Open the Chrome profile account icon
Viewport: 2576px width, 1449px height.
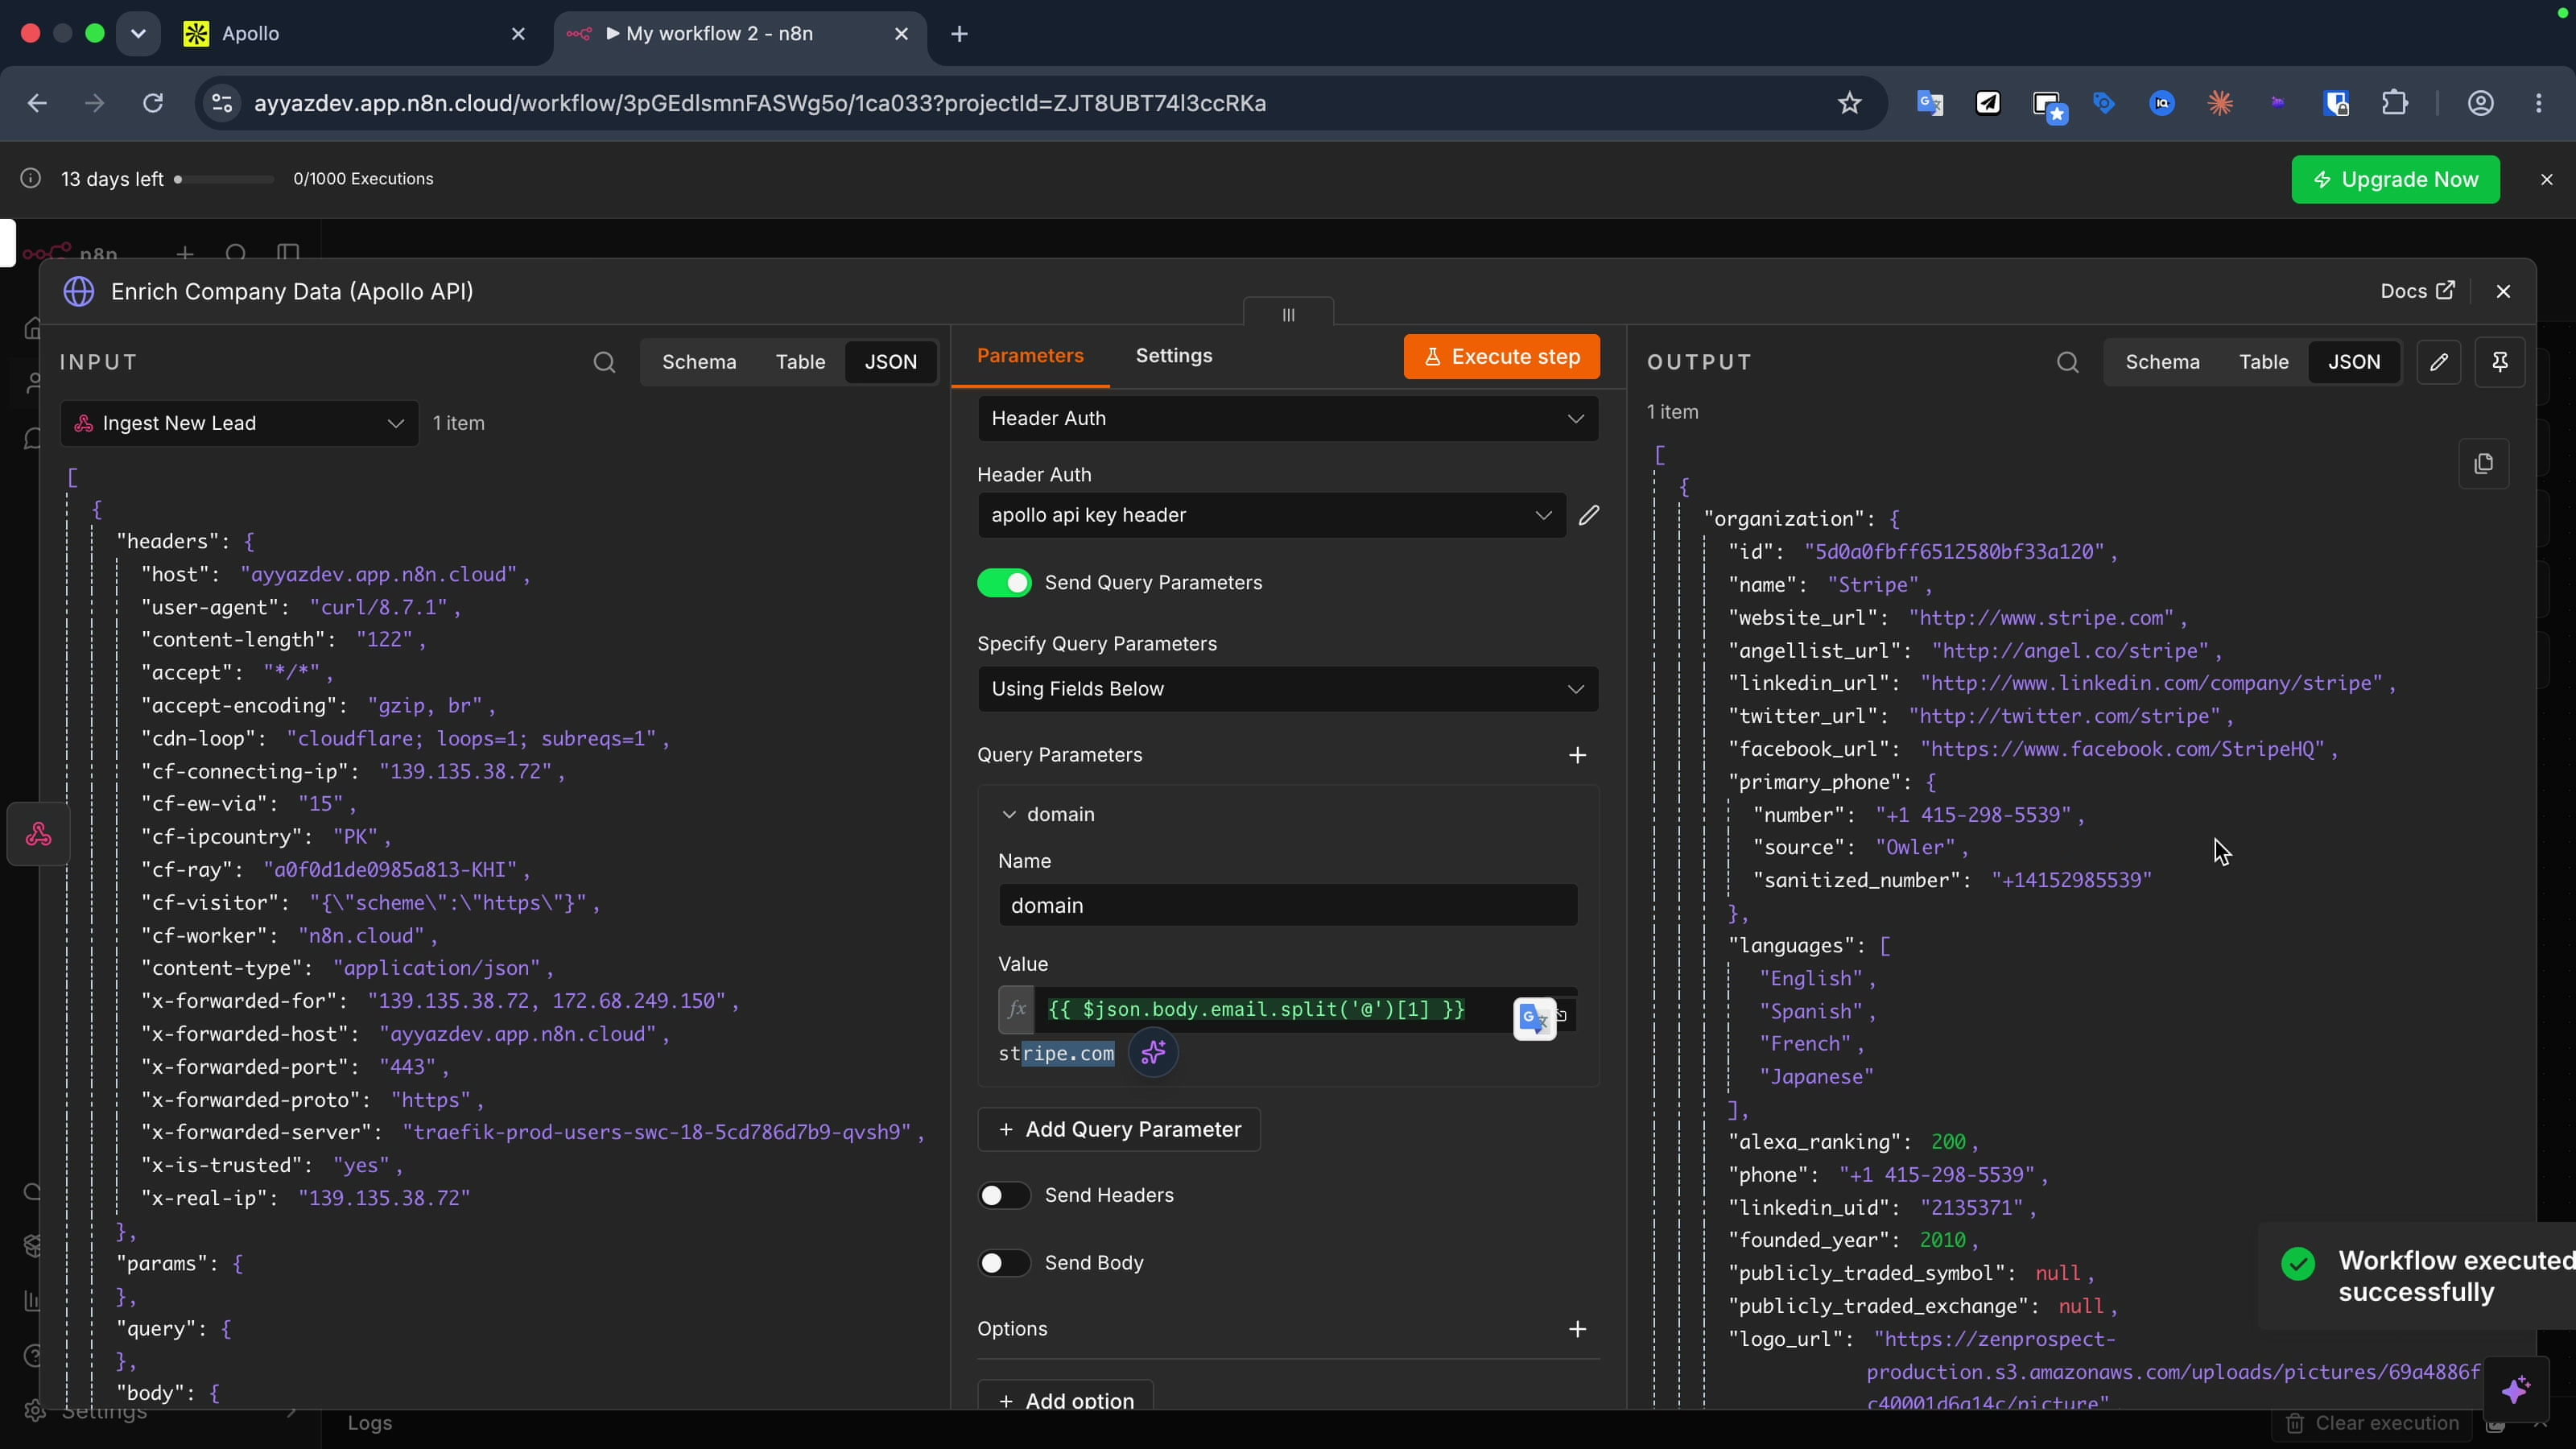tap(2480, 103)
